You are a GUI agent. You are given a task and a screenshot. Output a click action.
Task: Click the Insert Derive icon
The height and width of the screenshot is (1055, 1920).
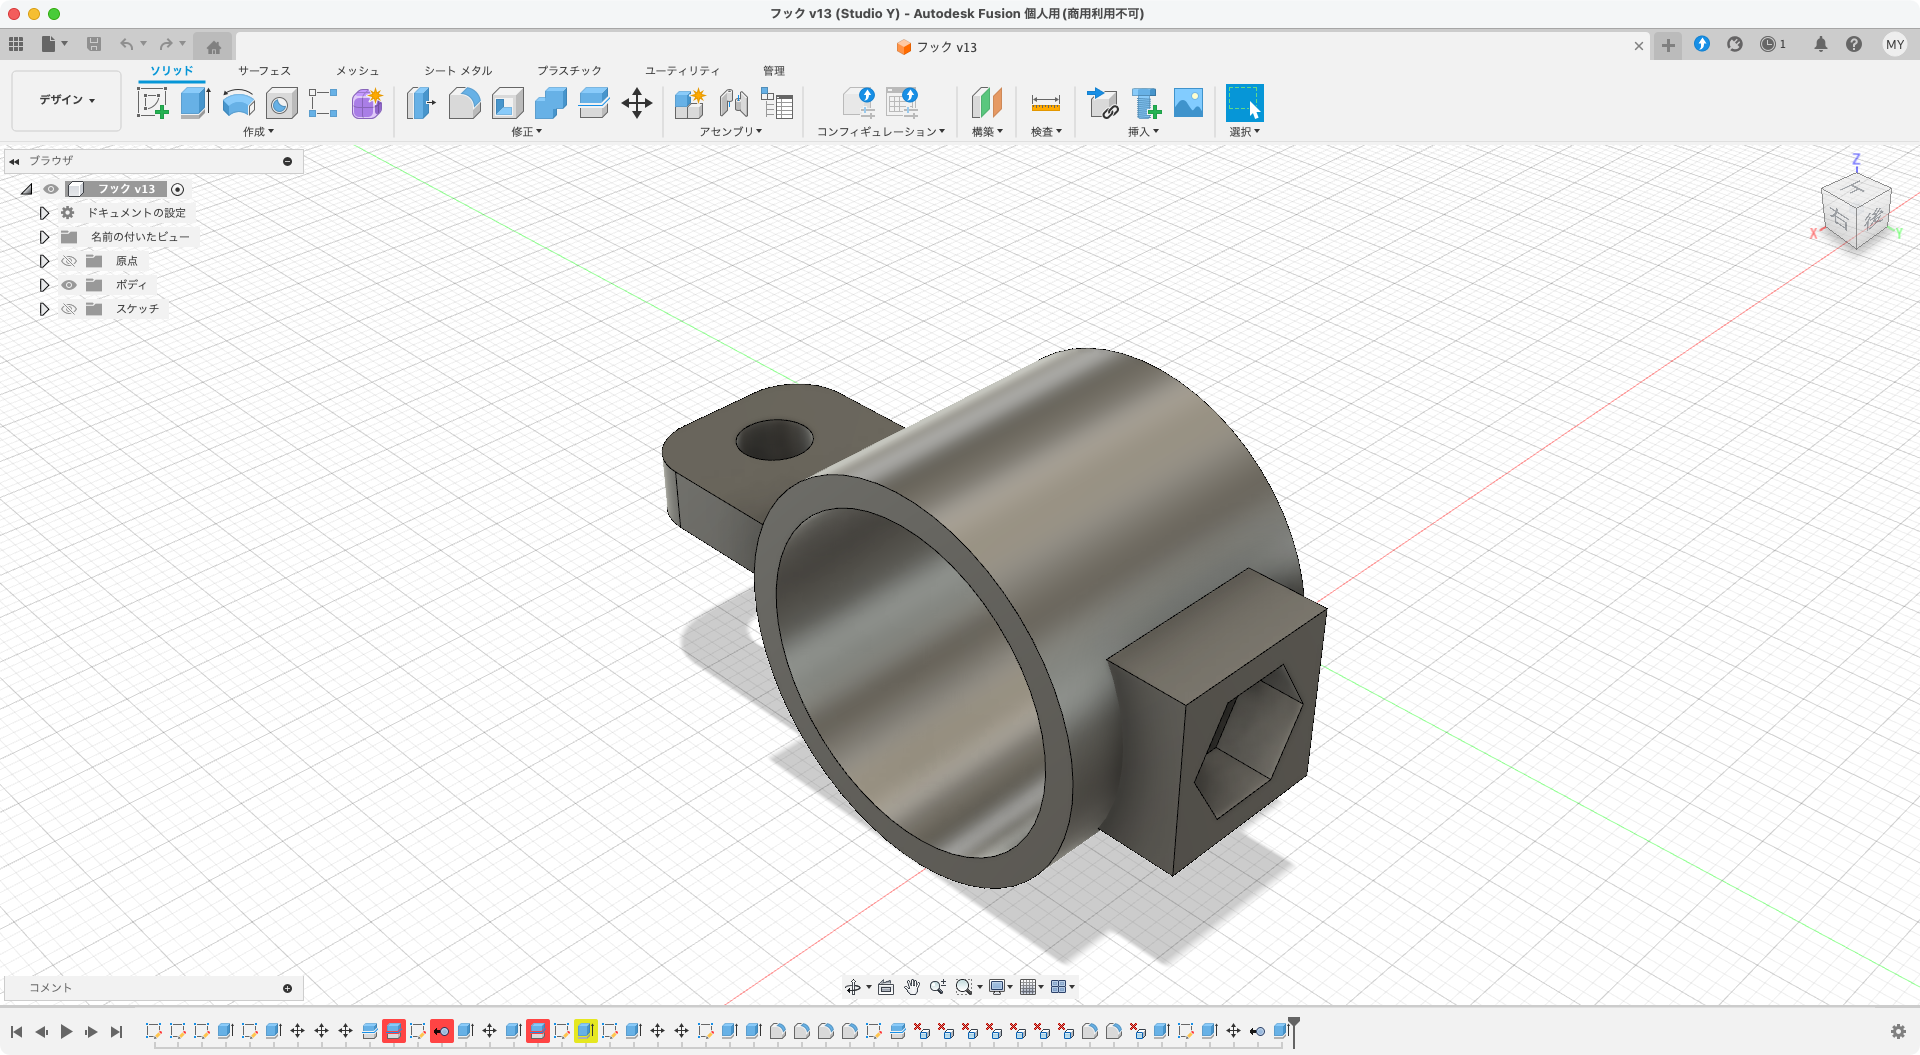(1102, 103)
